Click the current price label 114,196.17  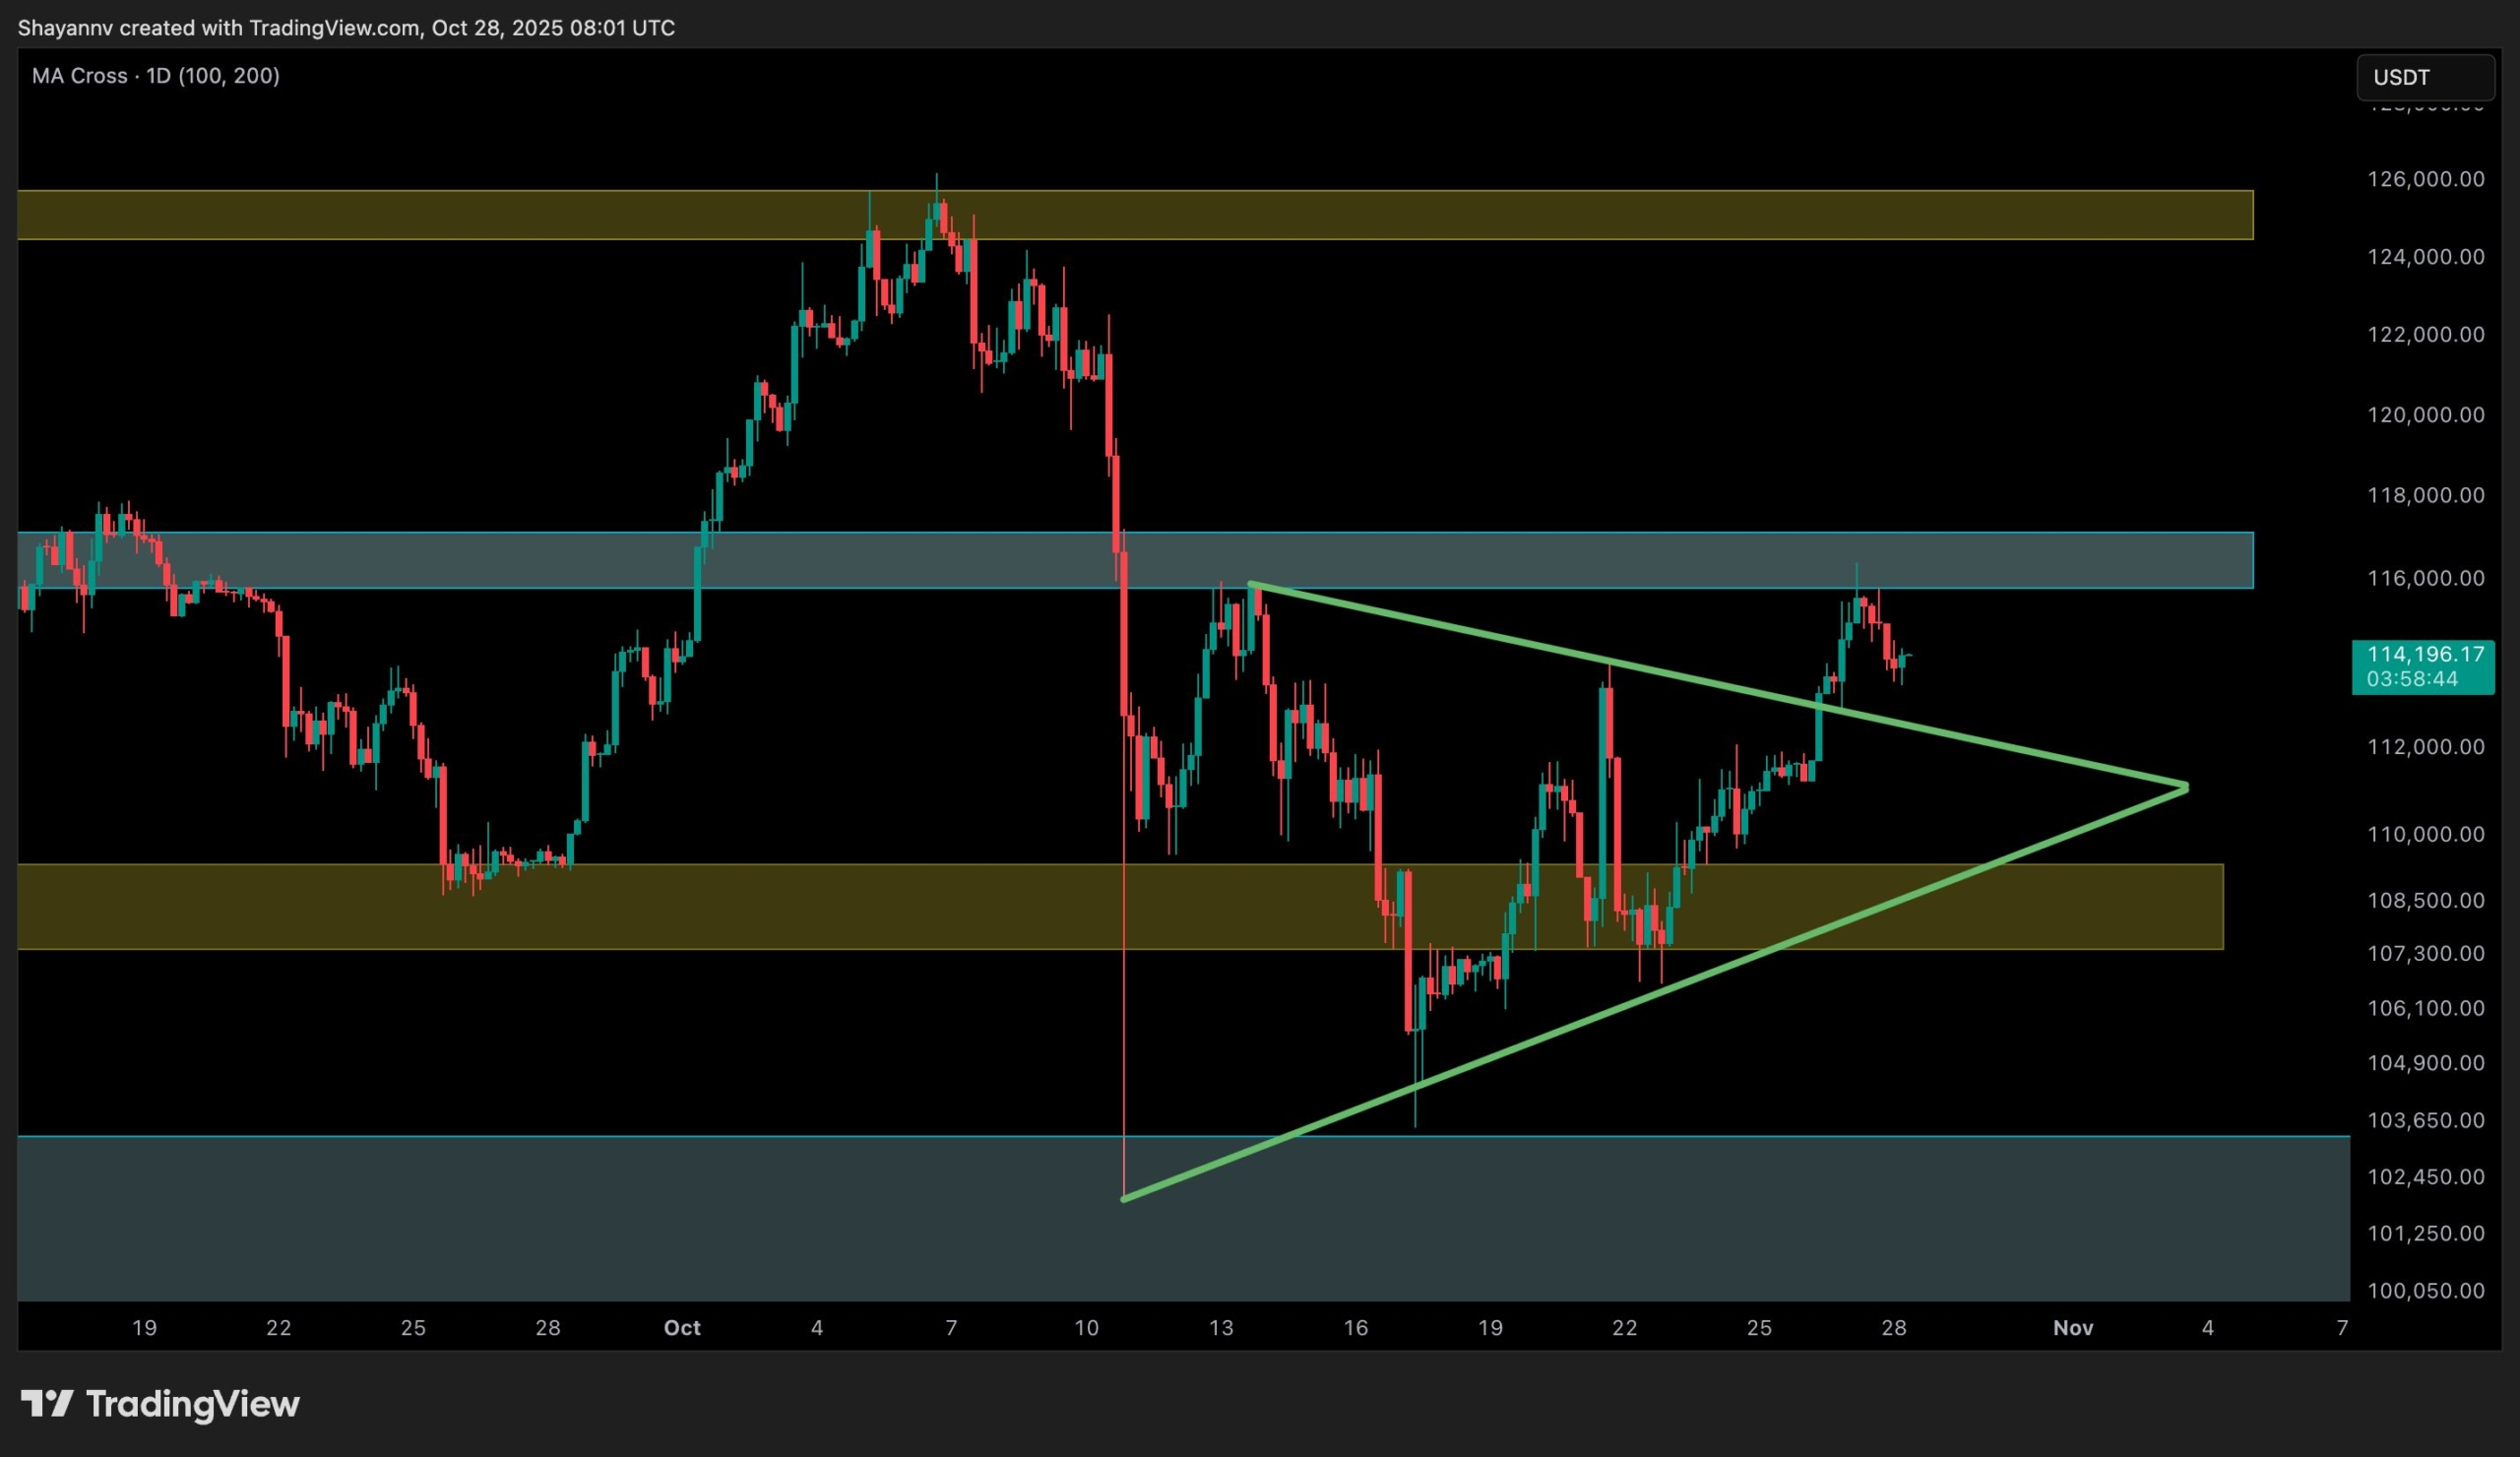click(2425, 655)
